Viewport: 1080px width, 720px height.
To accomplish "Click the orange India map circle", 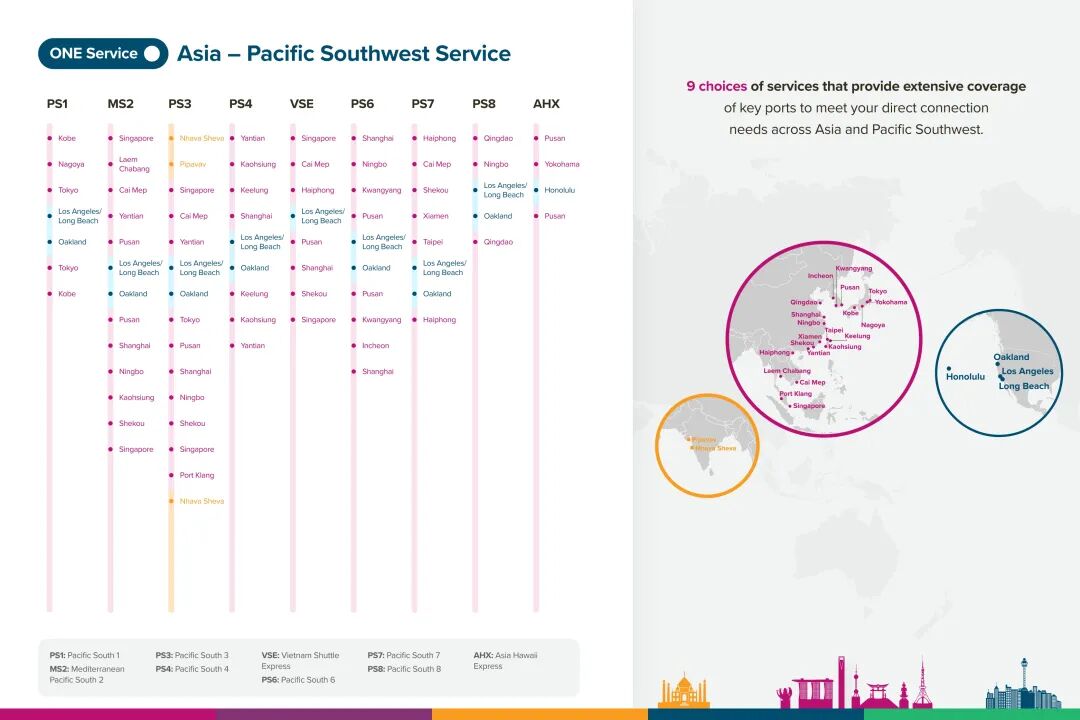I will [x=707, y=446].
